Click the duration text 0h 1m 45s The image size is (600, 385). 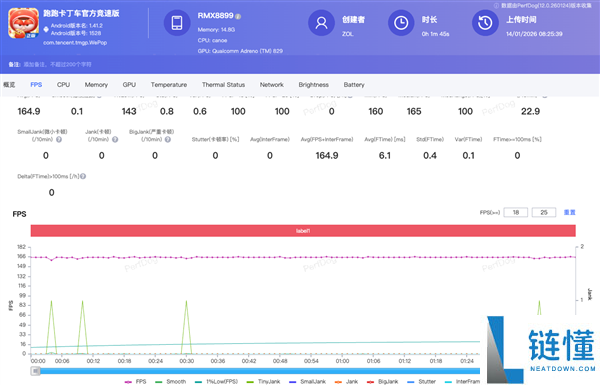tap(435, 34)
